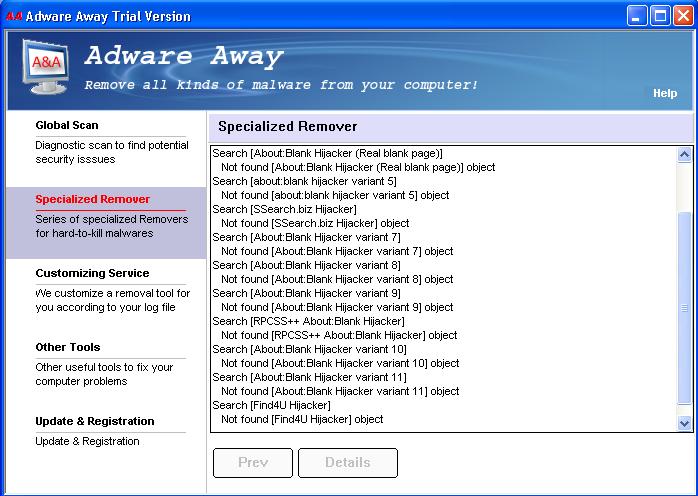Image resolution: width=698 pixels, height=496 pixels.
Task: Click the lower 'Update & Registration' description text
Action: point(87,441)
